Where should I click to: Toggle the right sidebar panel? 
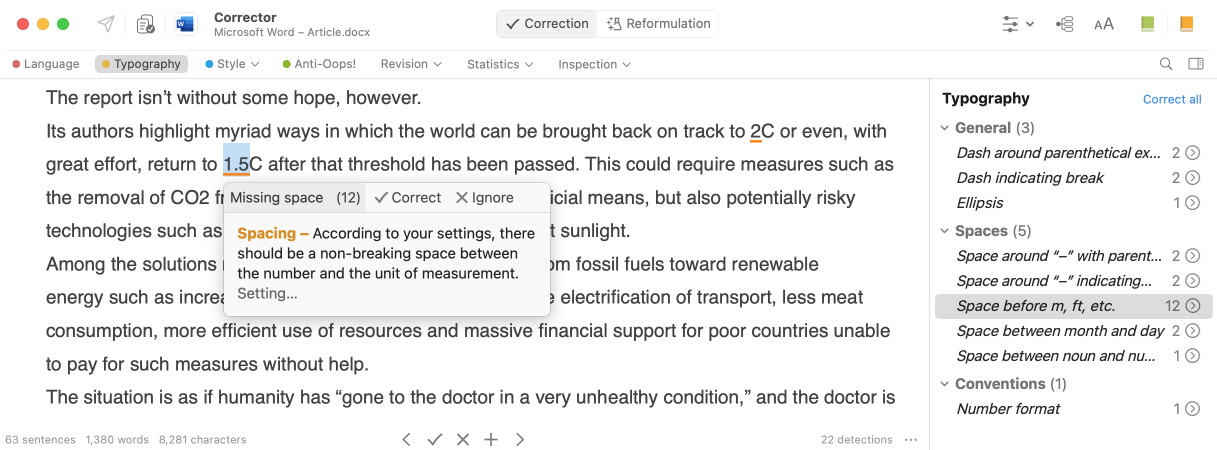[x=1195, y=64]
